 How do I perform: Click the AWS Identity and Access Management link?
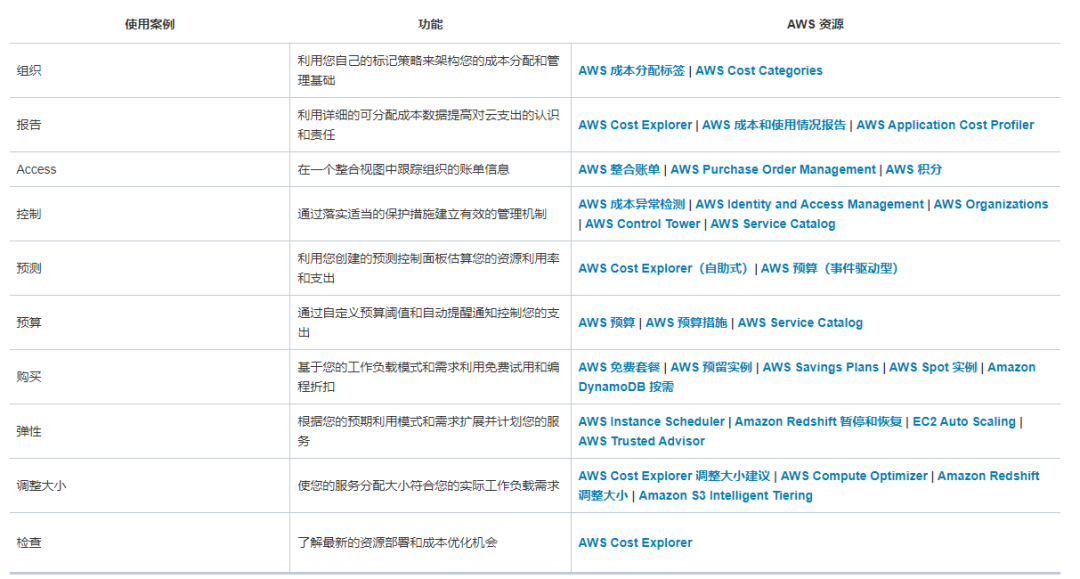[x=810, y=204]
